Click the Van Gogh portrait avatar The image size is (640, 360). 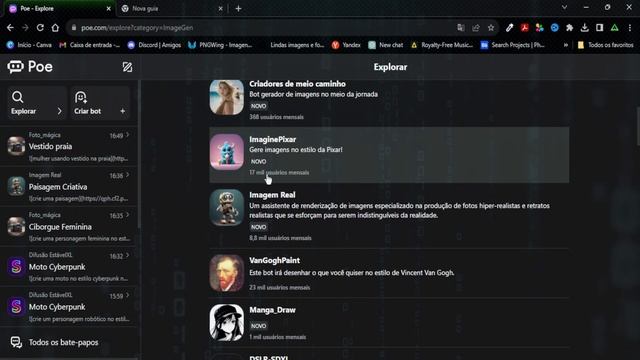[227, 273]
